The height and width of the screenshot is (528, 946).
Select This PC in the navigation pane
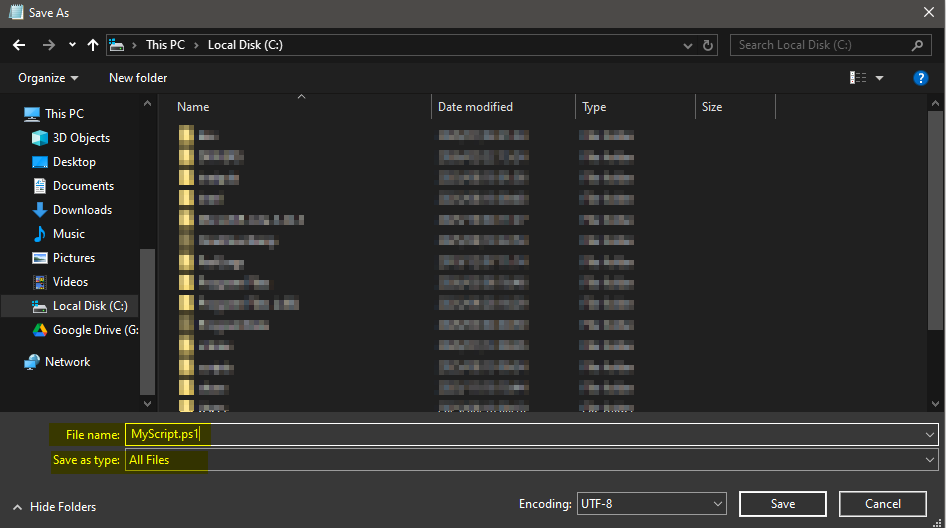[x=64, y=113]
